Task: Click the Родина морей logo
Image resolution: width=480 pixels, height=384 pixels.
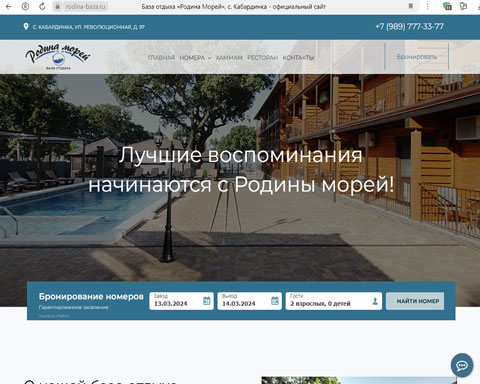Action: [58, 57]
